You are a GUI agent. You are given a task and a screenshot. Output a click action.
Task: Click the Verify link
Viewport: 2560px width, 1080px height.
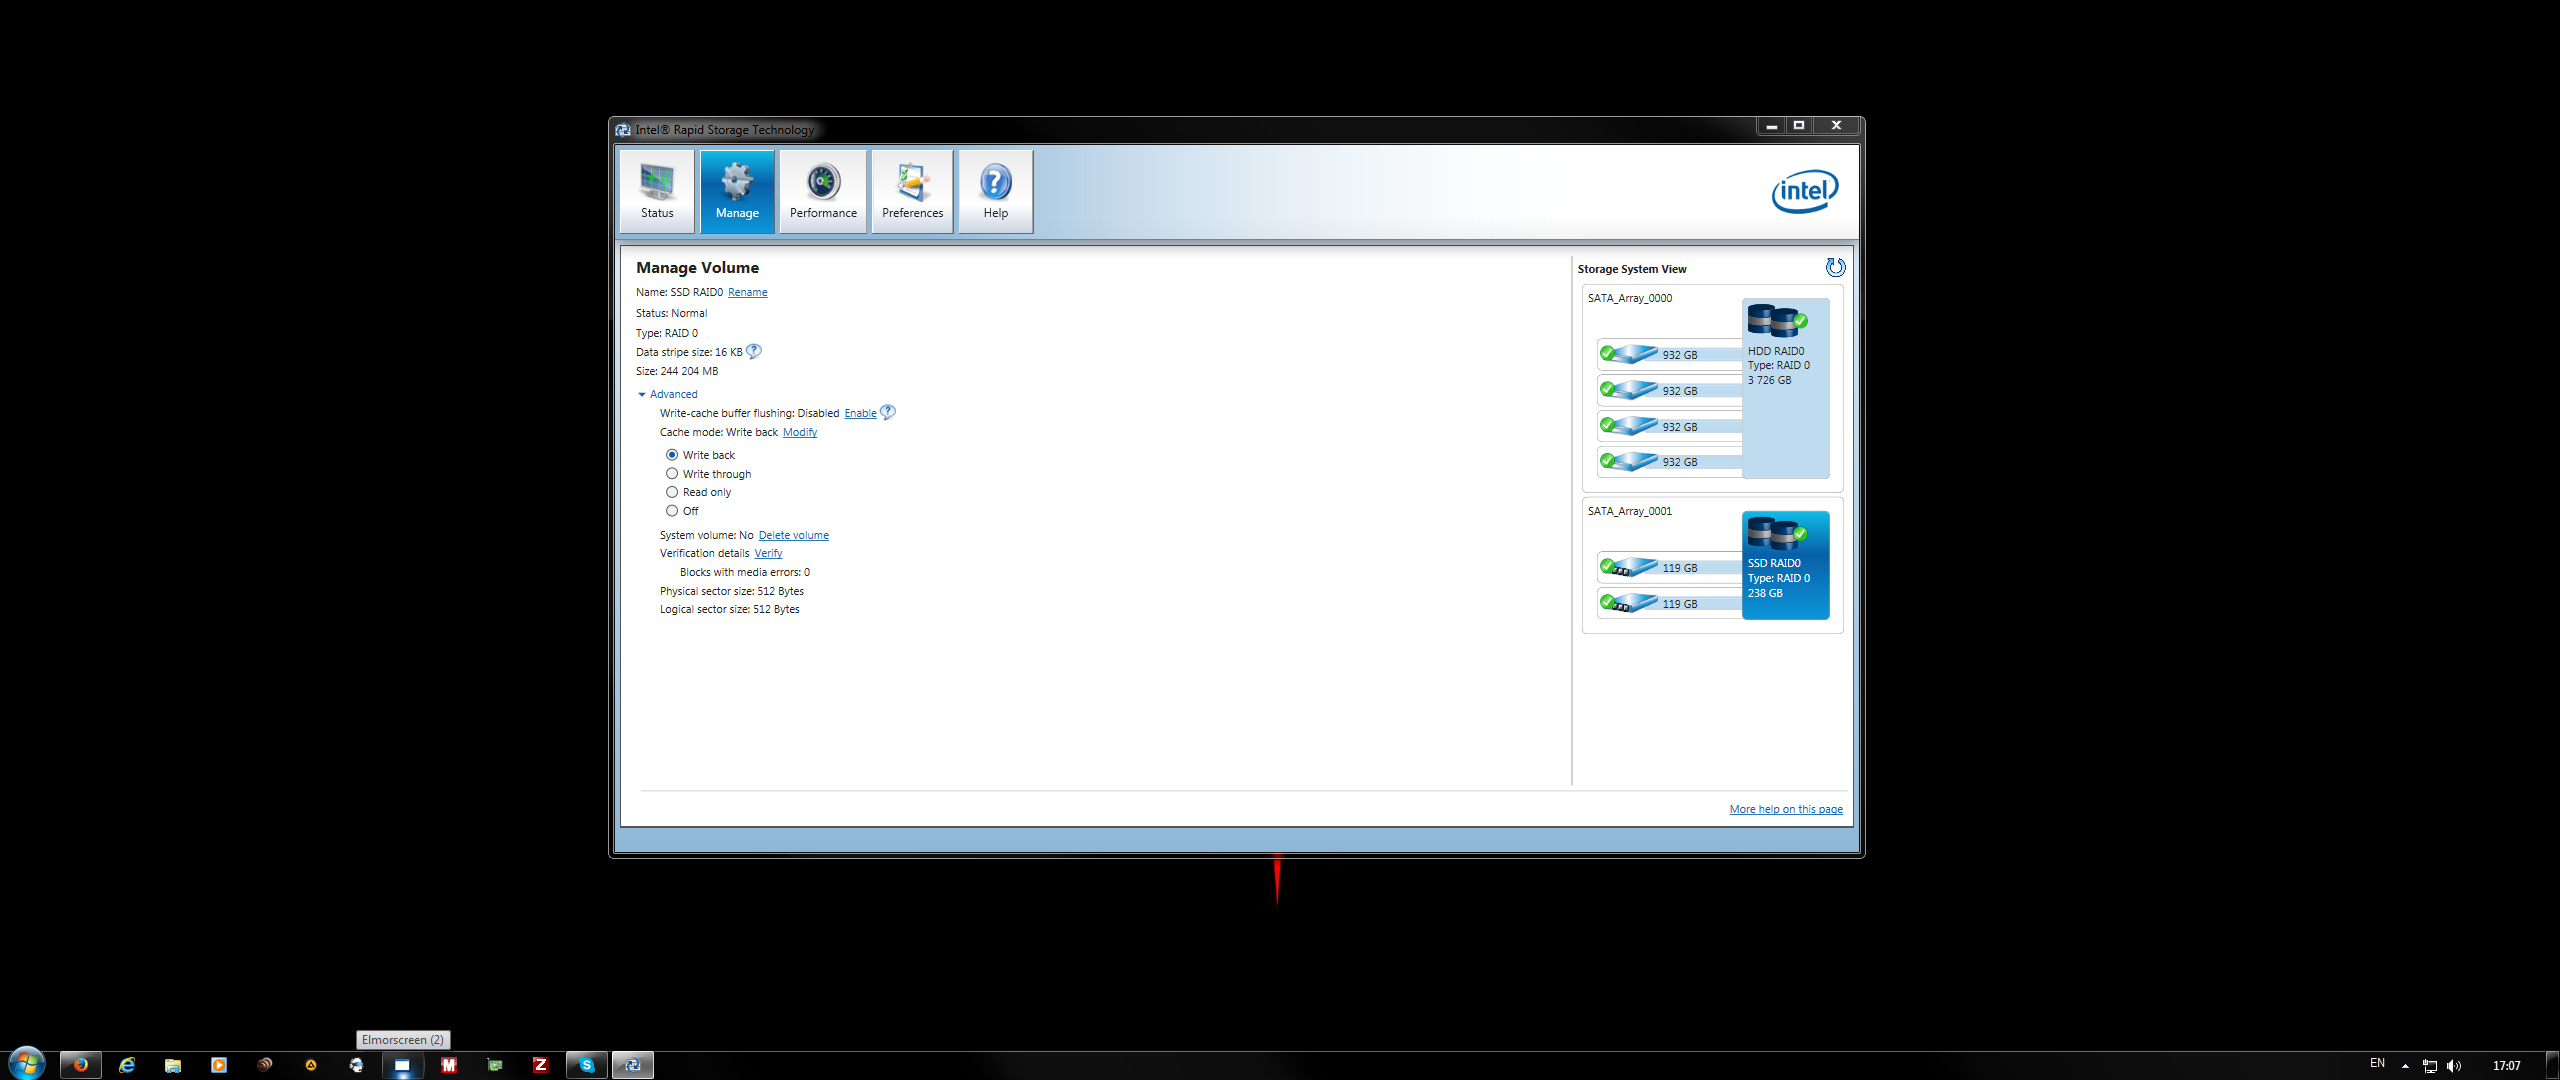click(x=768, y=553)
